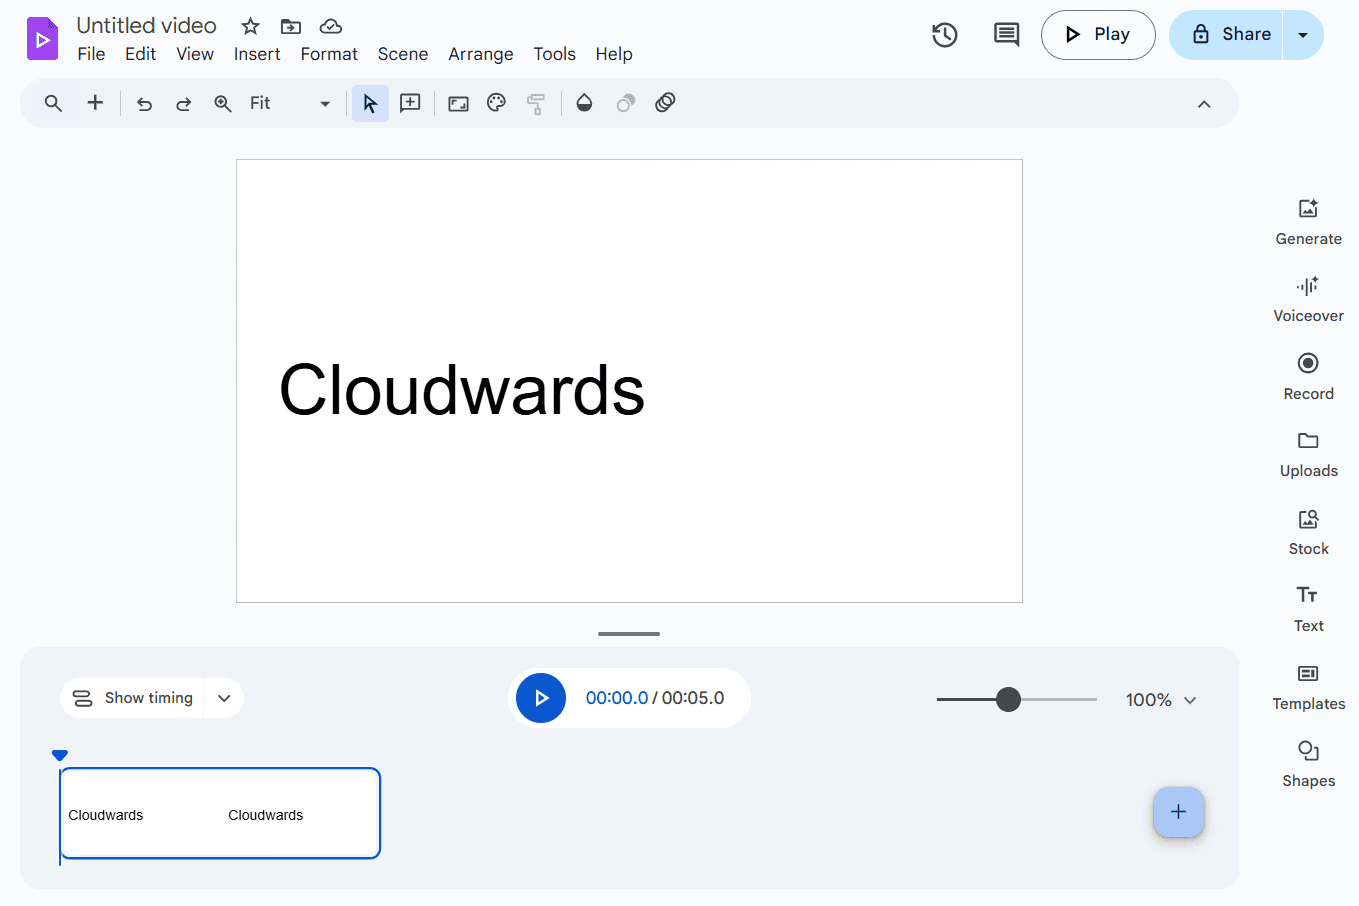Open the comments panel icon
This screenshot has width=1359, height=906.
(1006, 35)
